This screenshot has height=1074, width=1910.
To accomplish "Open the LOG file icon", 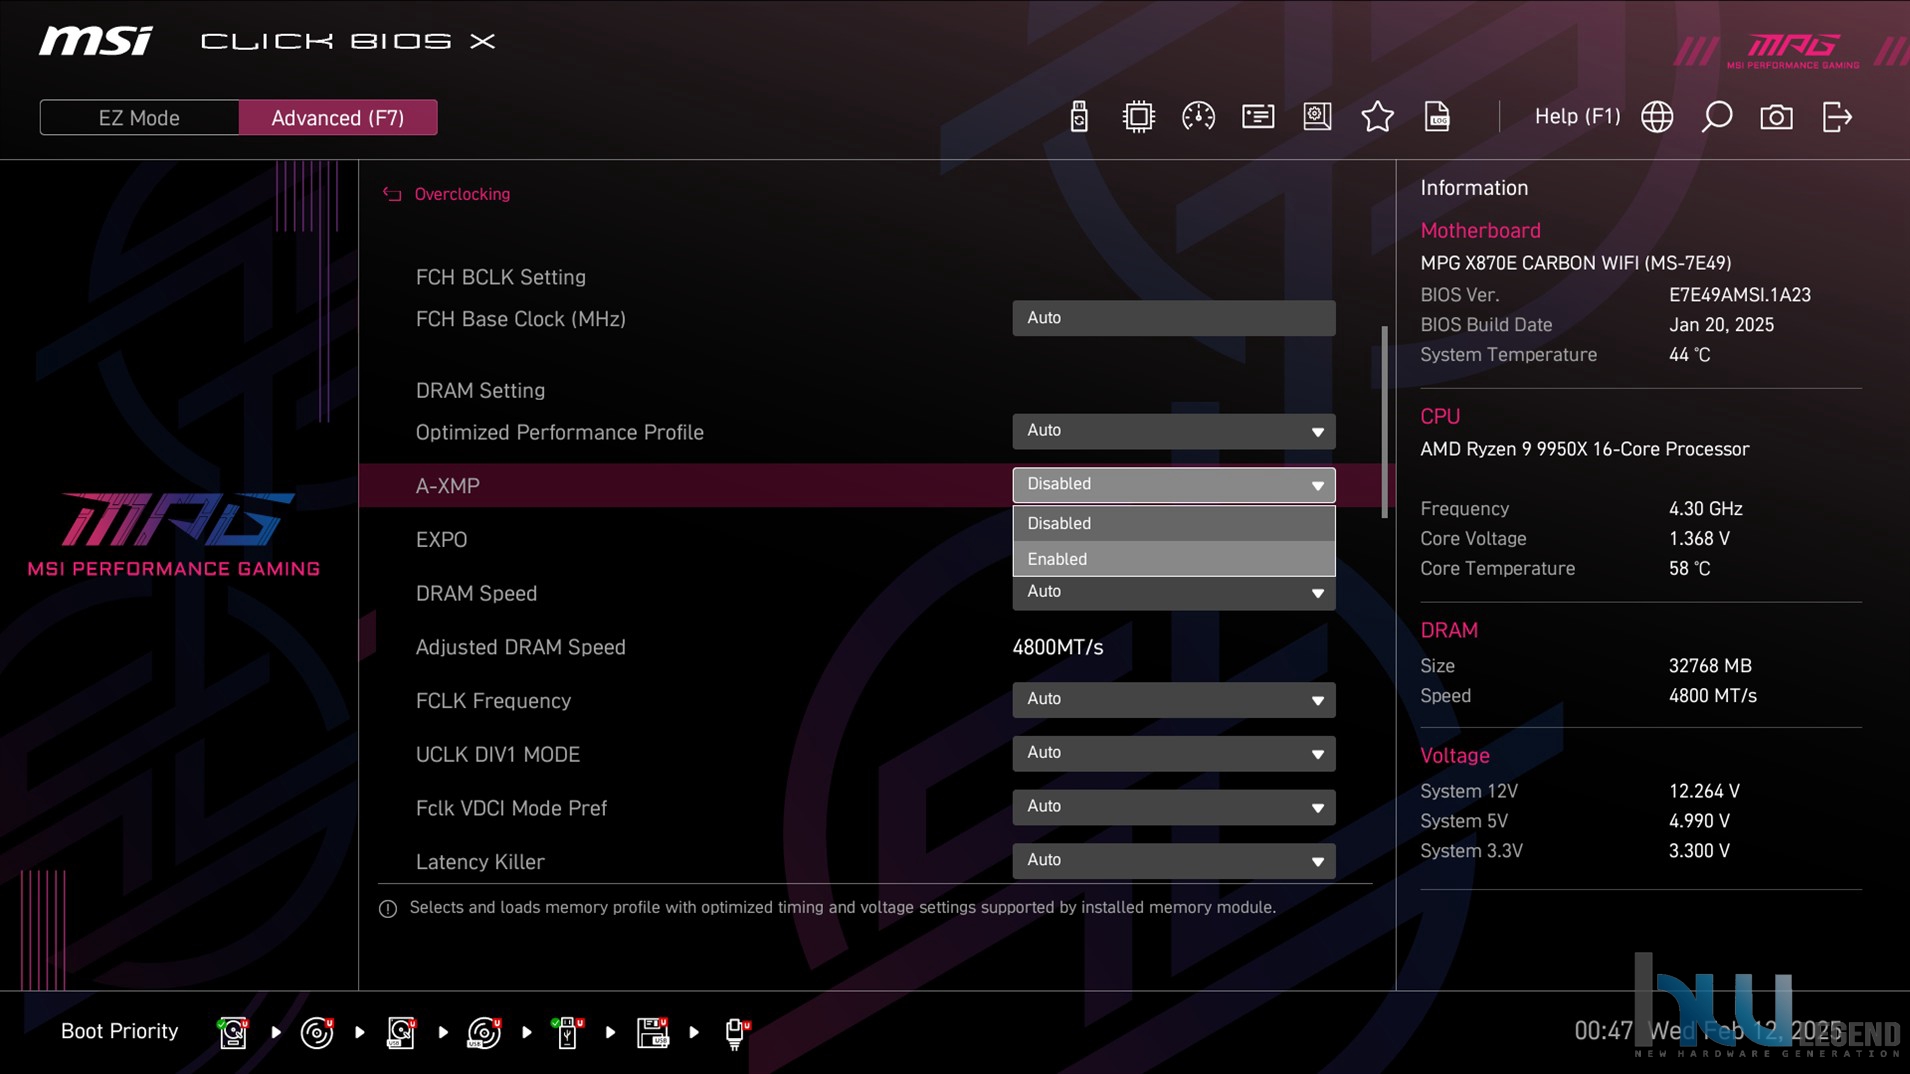I will click(1437, 117).
